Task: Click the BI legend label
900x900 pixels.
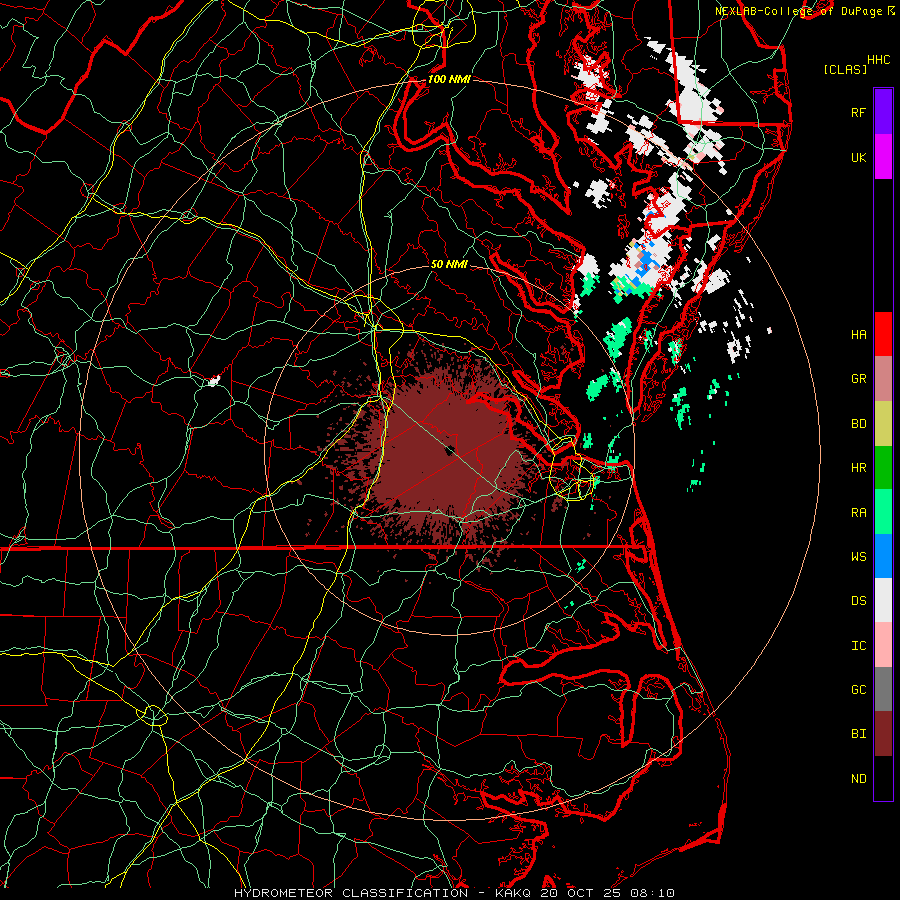Action: point(858,734)
